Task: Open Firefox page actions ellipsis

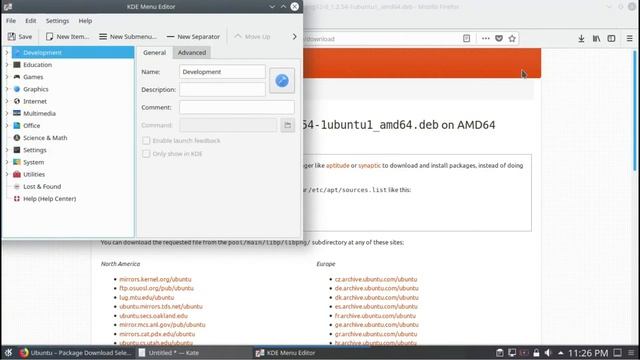Action: pyautogui.click(x=485, y=38)
